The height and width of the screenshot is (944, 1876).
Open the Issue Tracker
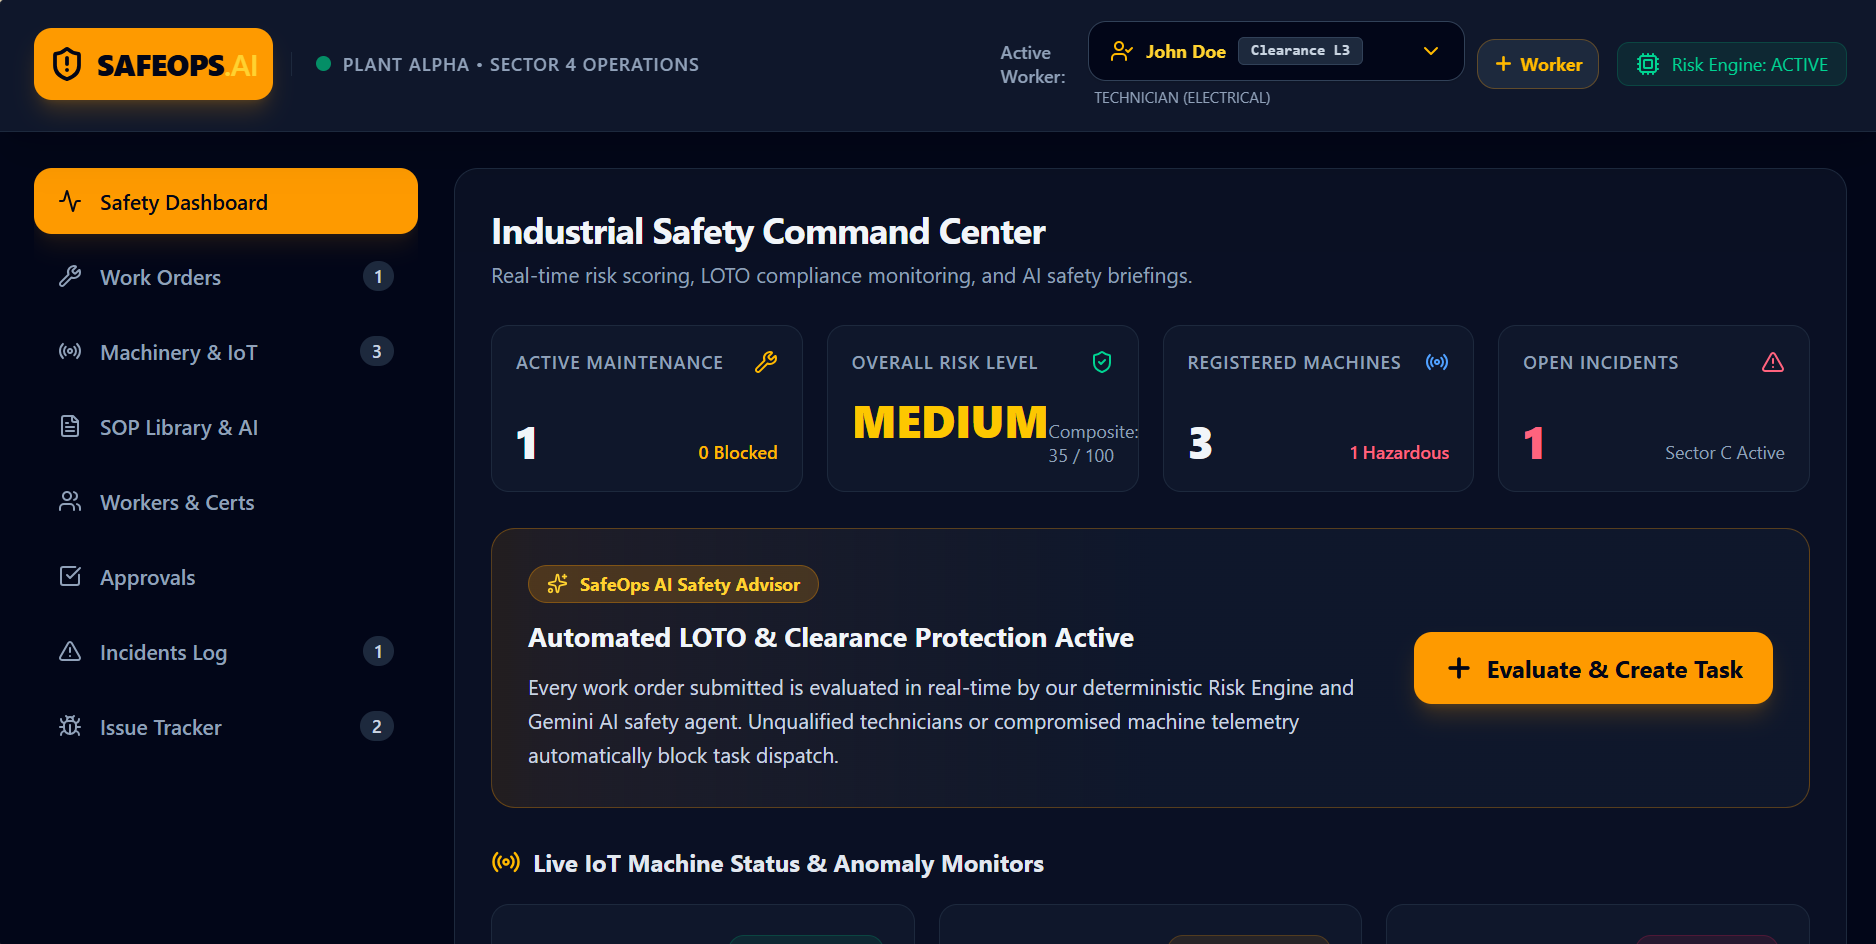click(x=226, y=726)
